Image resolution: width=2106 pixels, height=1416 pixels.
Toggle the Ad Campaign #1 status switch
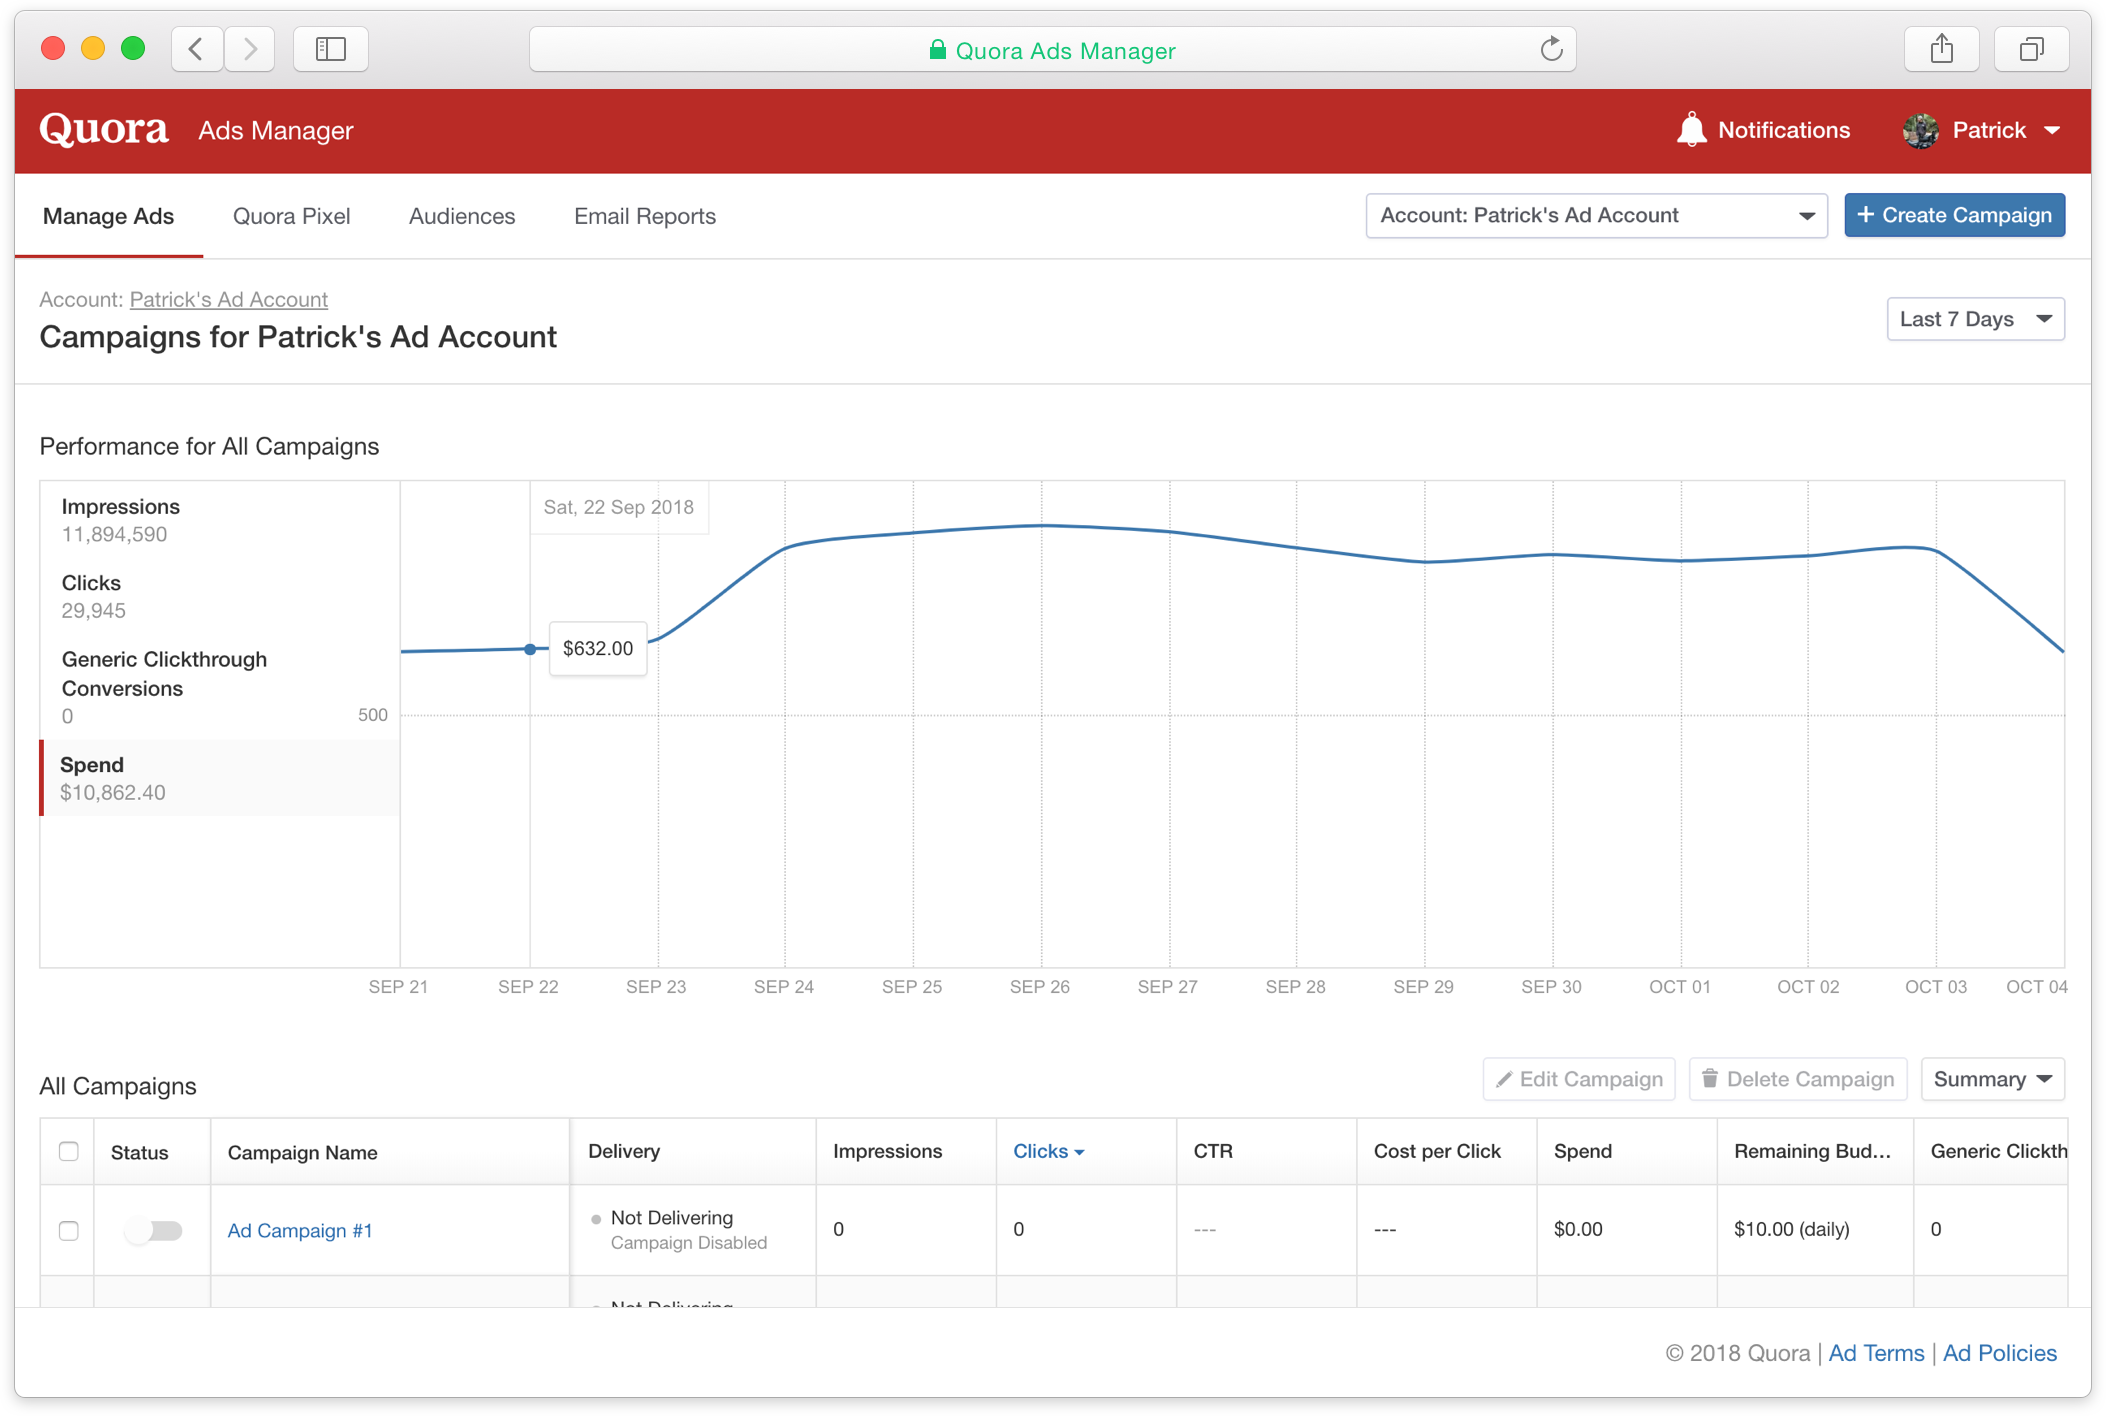153,1230
